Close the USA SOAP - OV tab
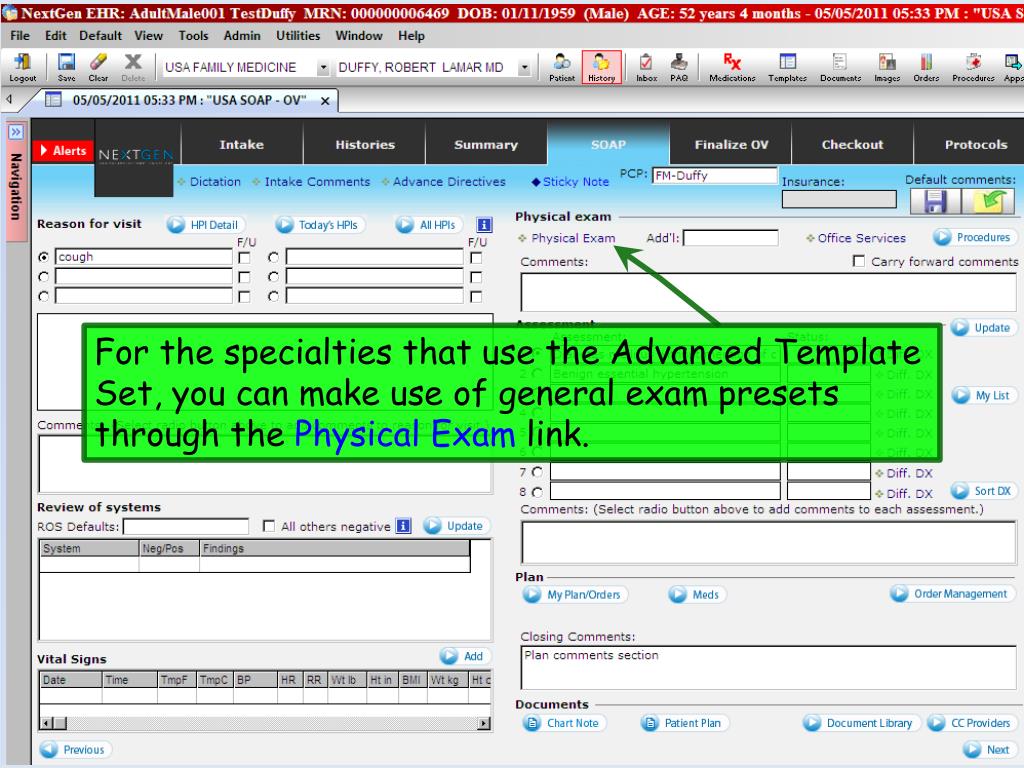The image size is (1024, 768). point(325,101)
